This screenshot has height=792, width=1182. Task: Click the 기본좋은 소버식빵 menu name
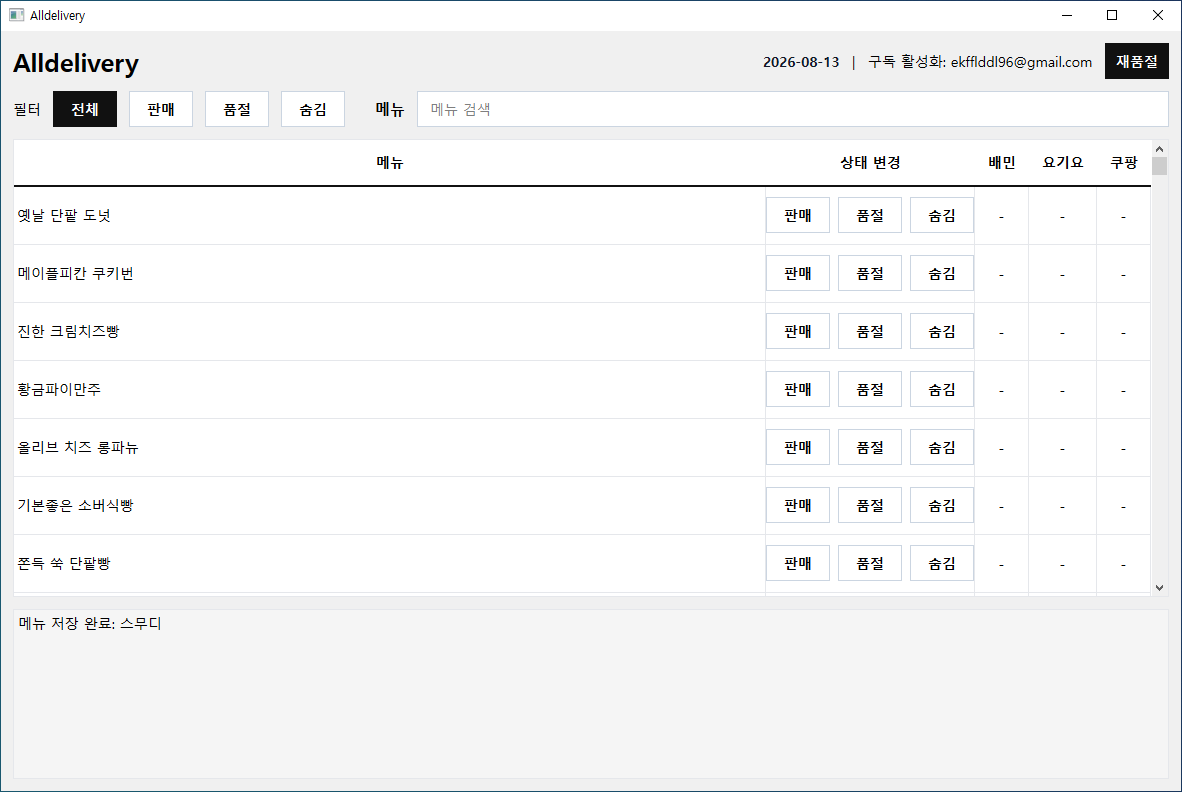coord(75,506)
